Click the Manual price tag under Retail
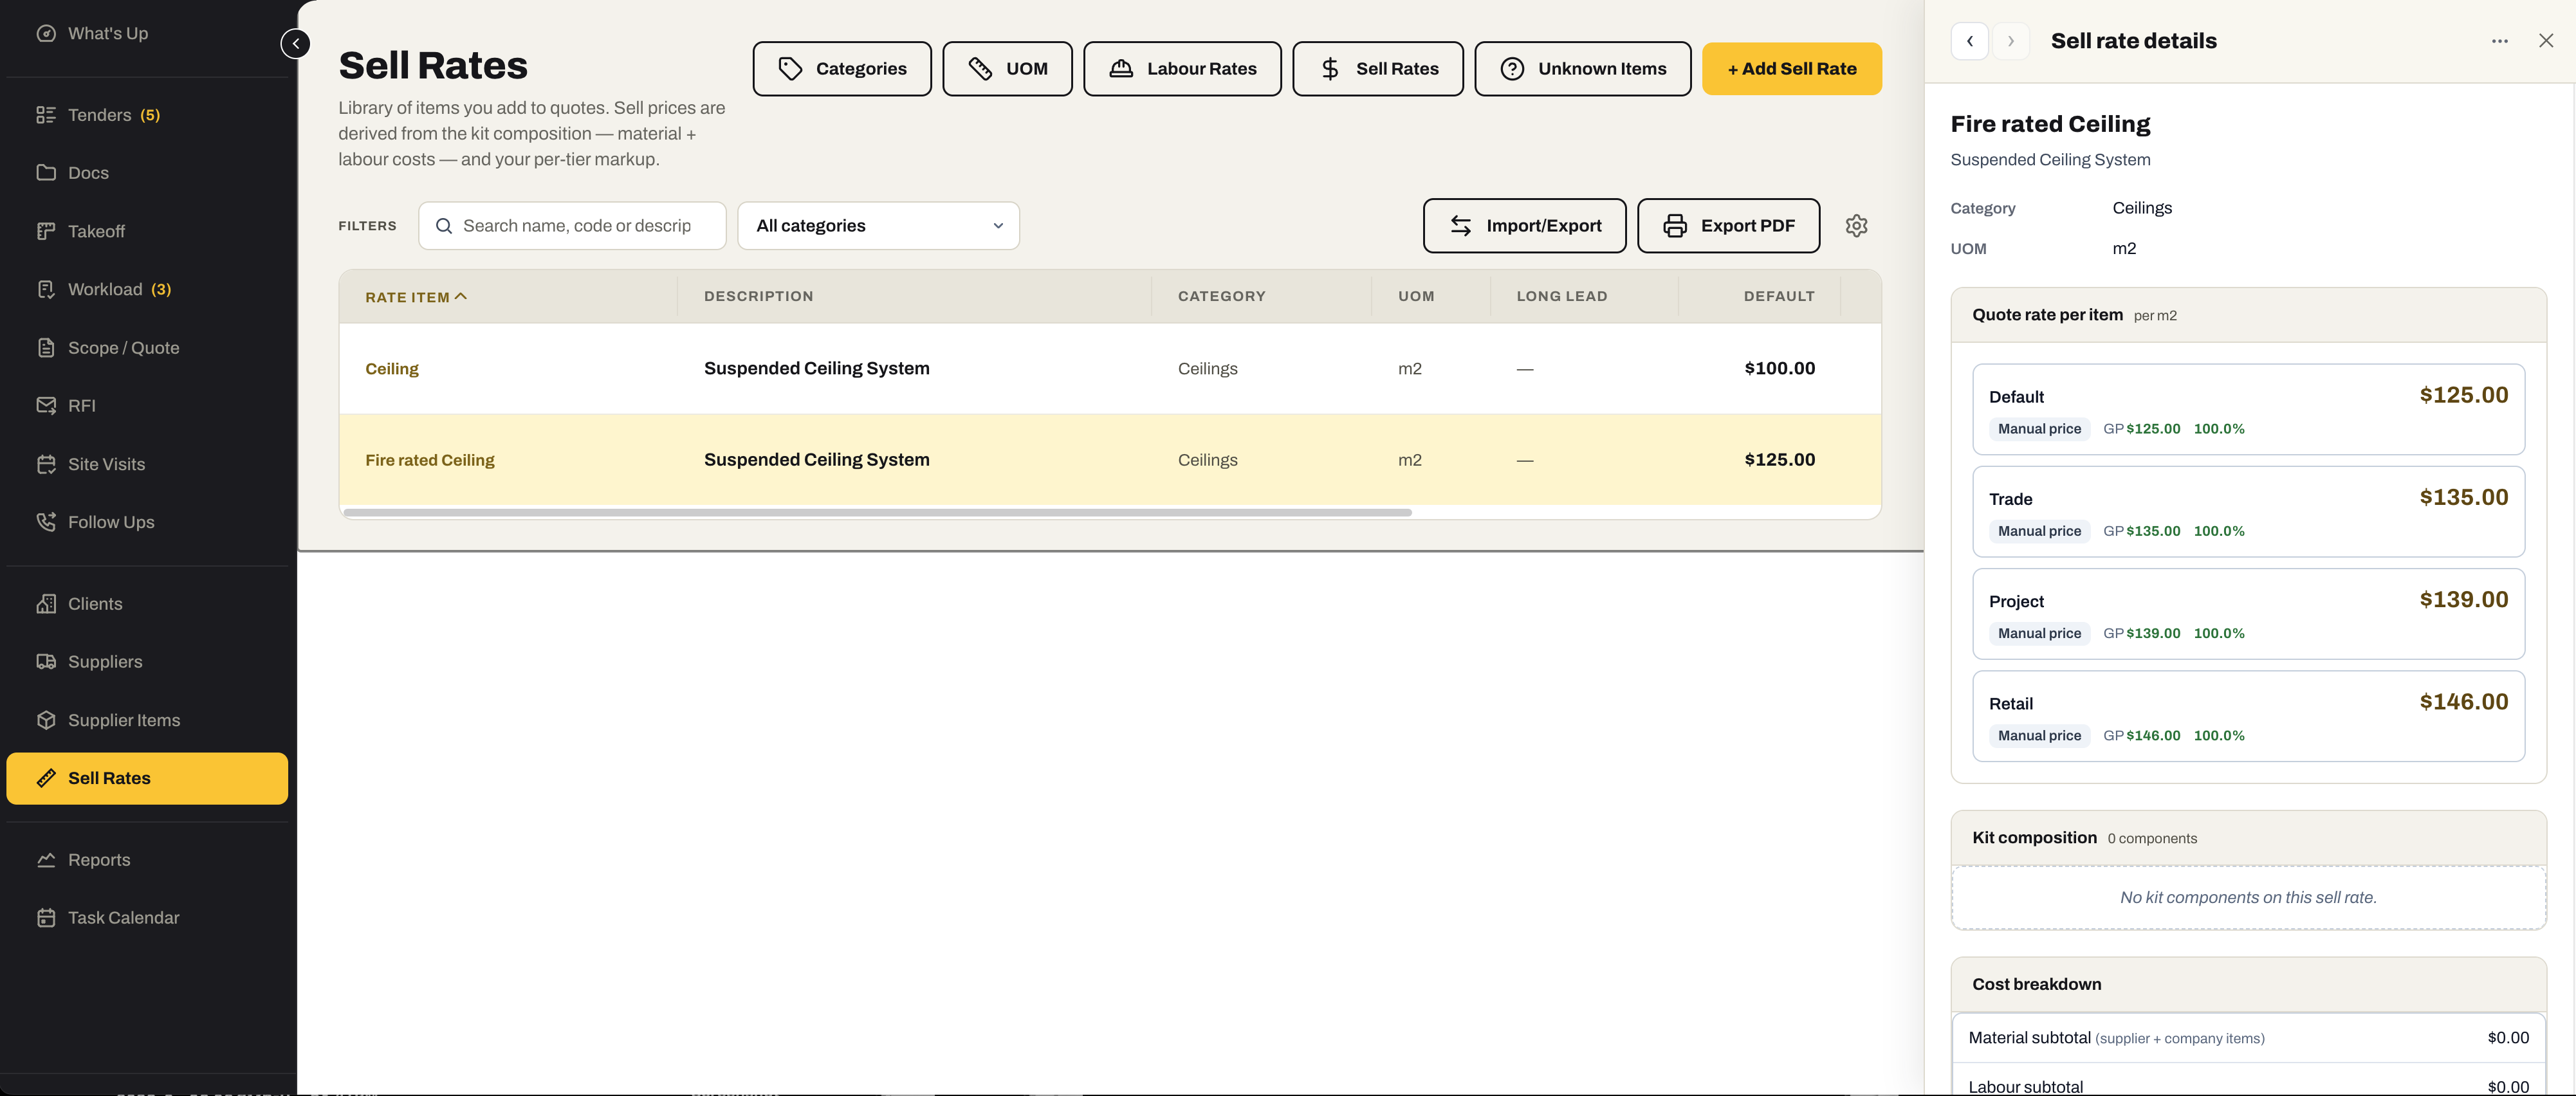This screenshot has height=1096, width=2576. click(x=2039, y=736)
